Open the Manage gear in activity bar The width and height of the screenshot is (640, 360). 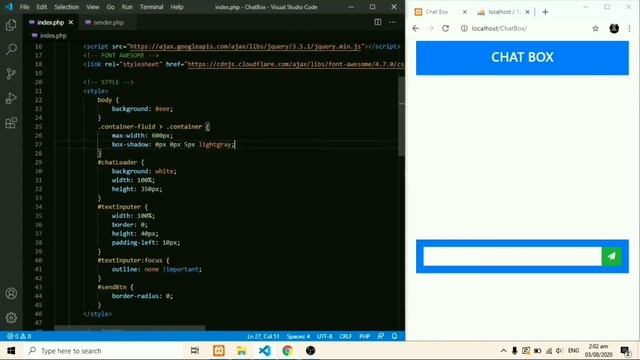click(x=11, y=318)
